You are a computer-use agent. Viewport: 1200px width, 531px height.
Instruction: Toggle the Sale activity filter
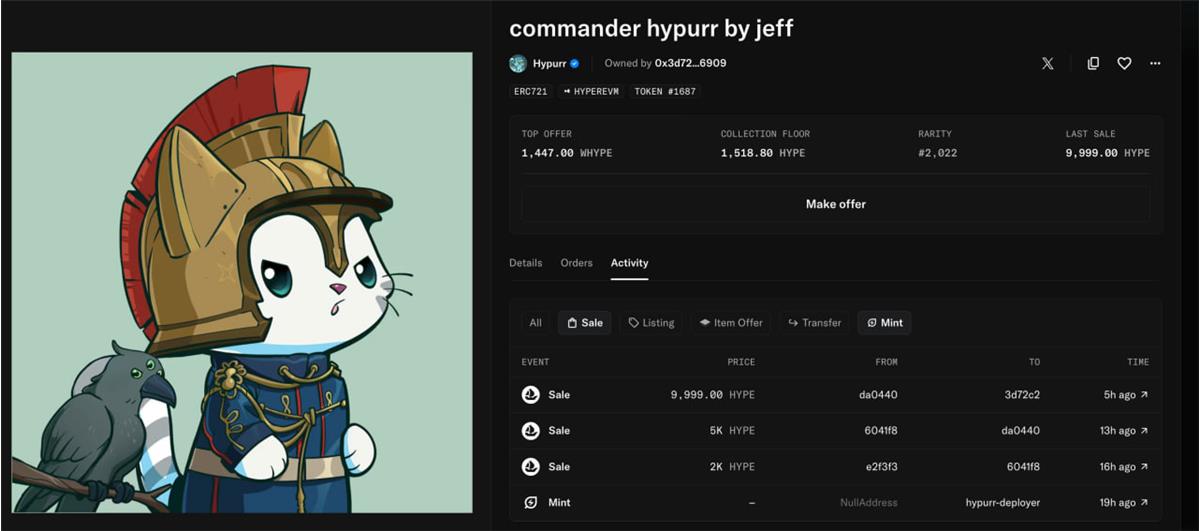tap(584, 323)
